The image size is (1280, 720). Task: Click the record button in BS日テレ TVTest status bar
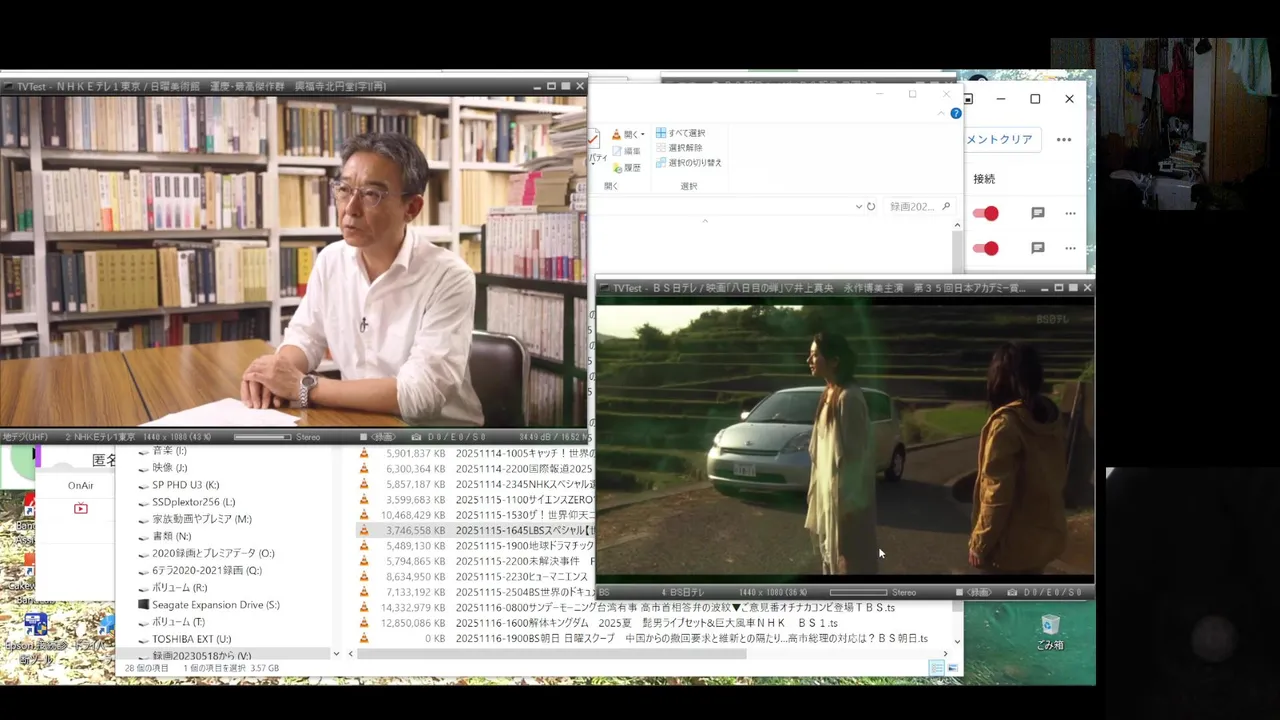tap(975, 592)
